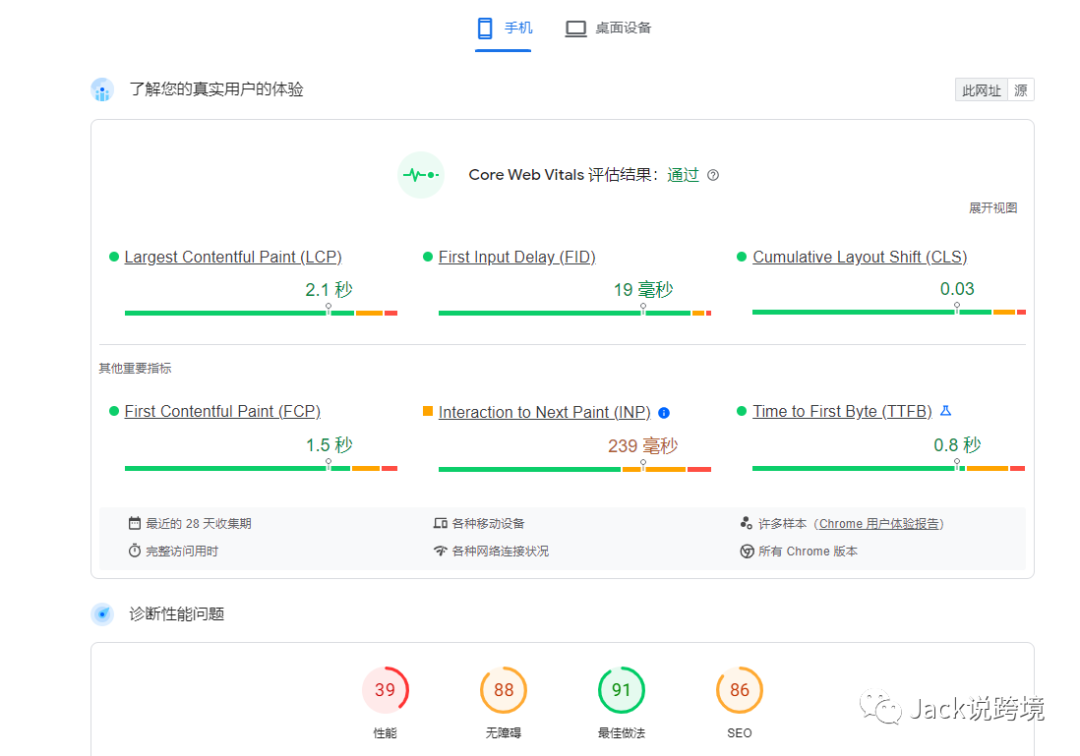Click the 诊断性能问题 section icon
The width and height of the screenshot is (1080, 756).
(x=102, y=613)
